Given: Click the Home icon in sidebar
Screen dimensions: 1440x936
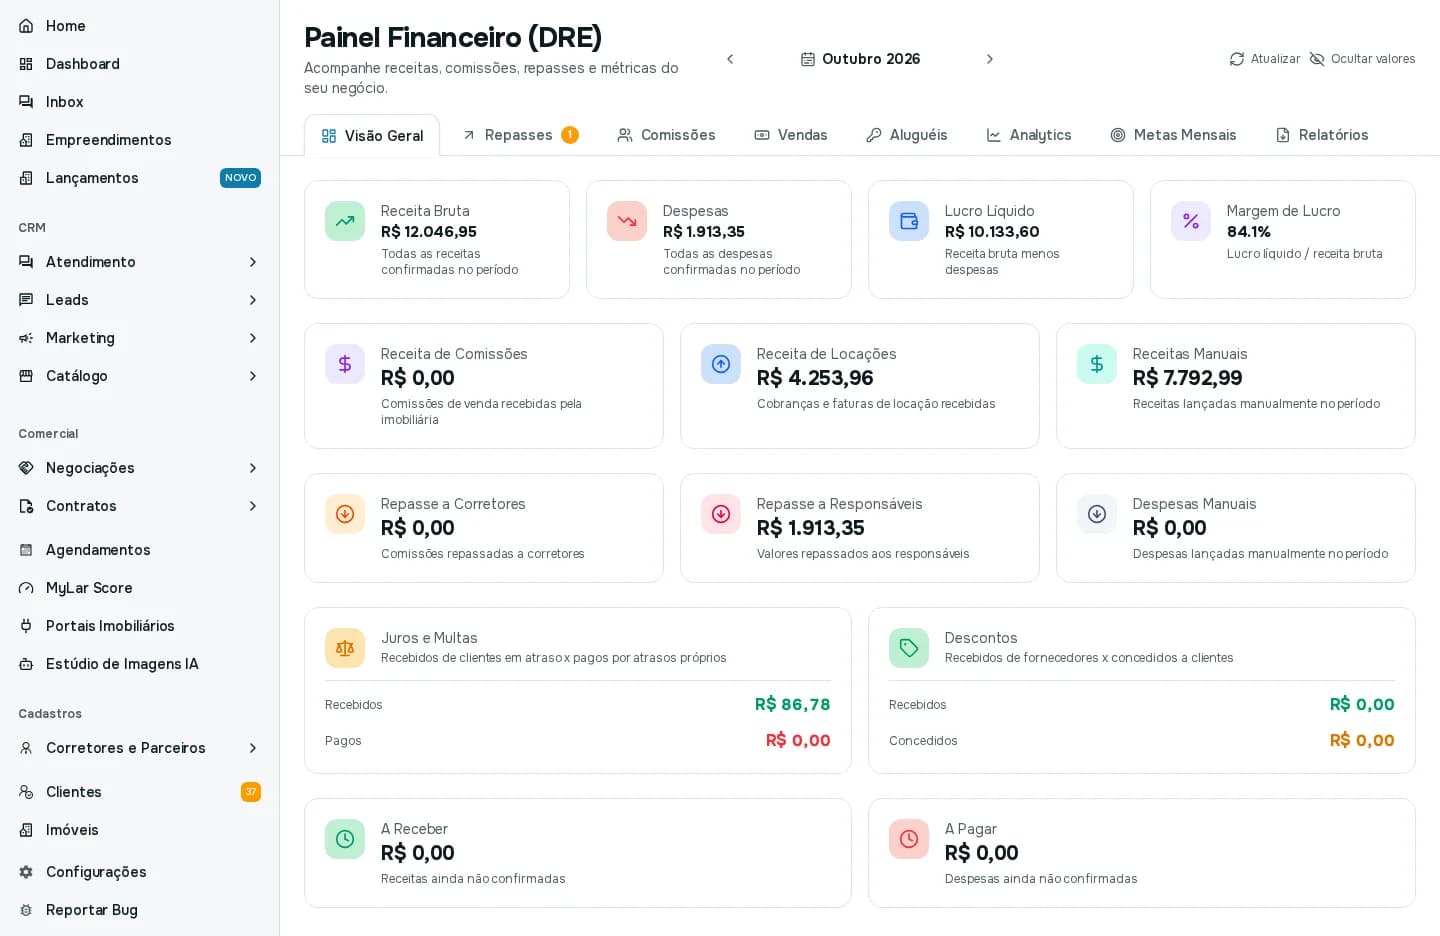Looking at the screenshot, I should click(x=26, y=26).
